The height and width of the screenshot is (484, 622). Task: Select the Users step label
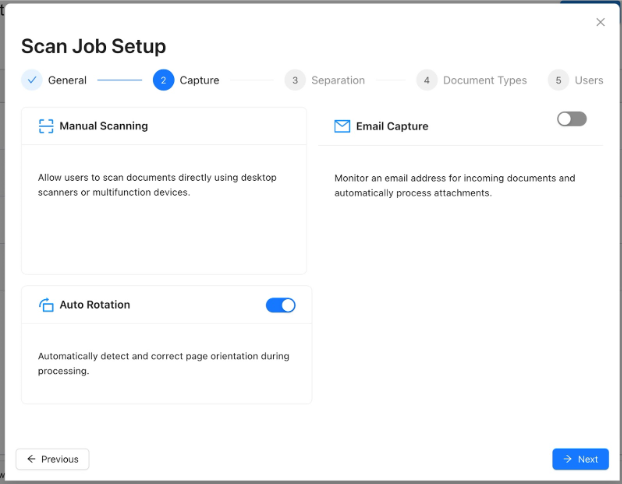[588, 80]
